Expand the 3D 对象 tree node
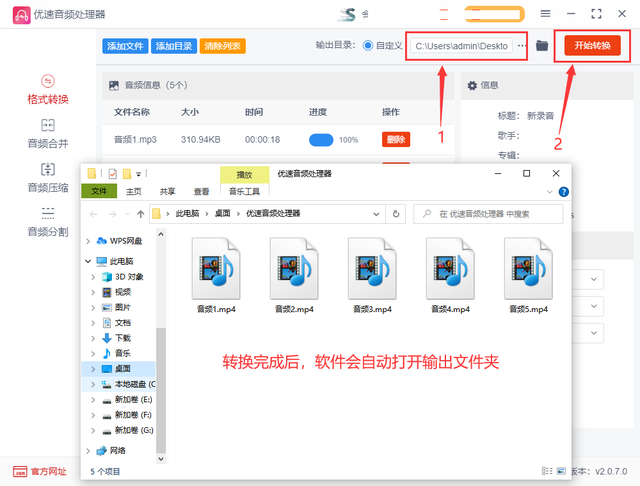640x486 pixels. click(93, 277)
